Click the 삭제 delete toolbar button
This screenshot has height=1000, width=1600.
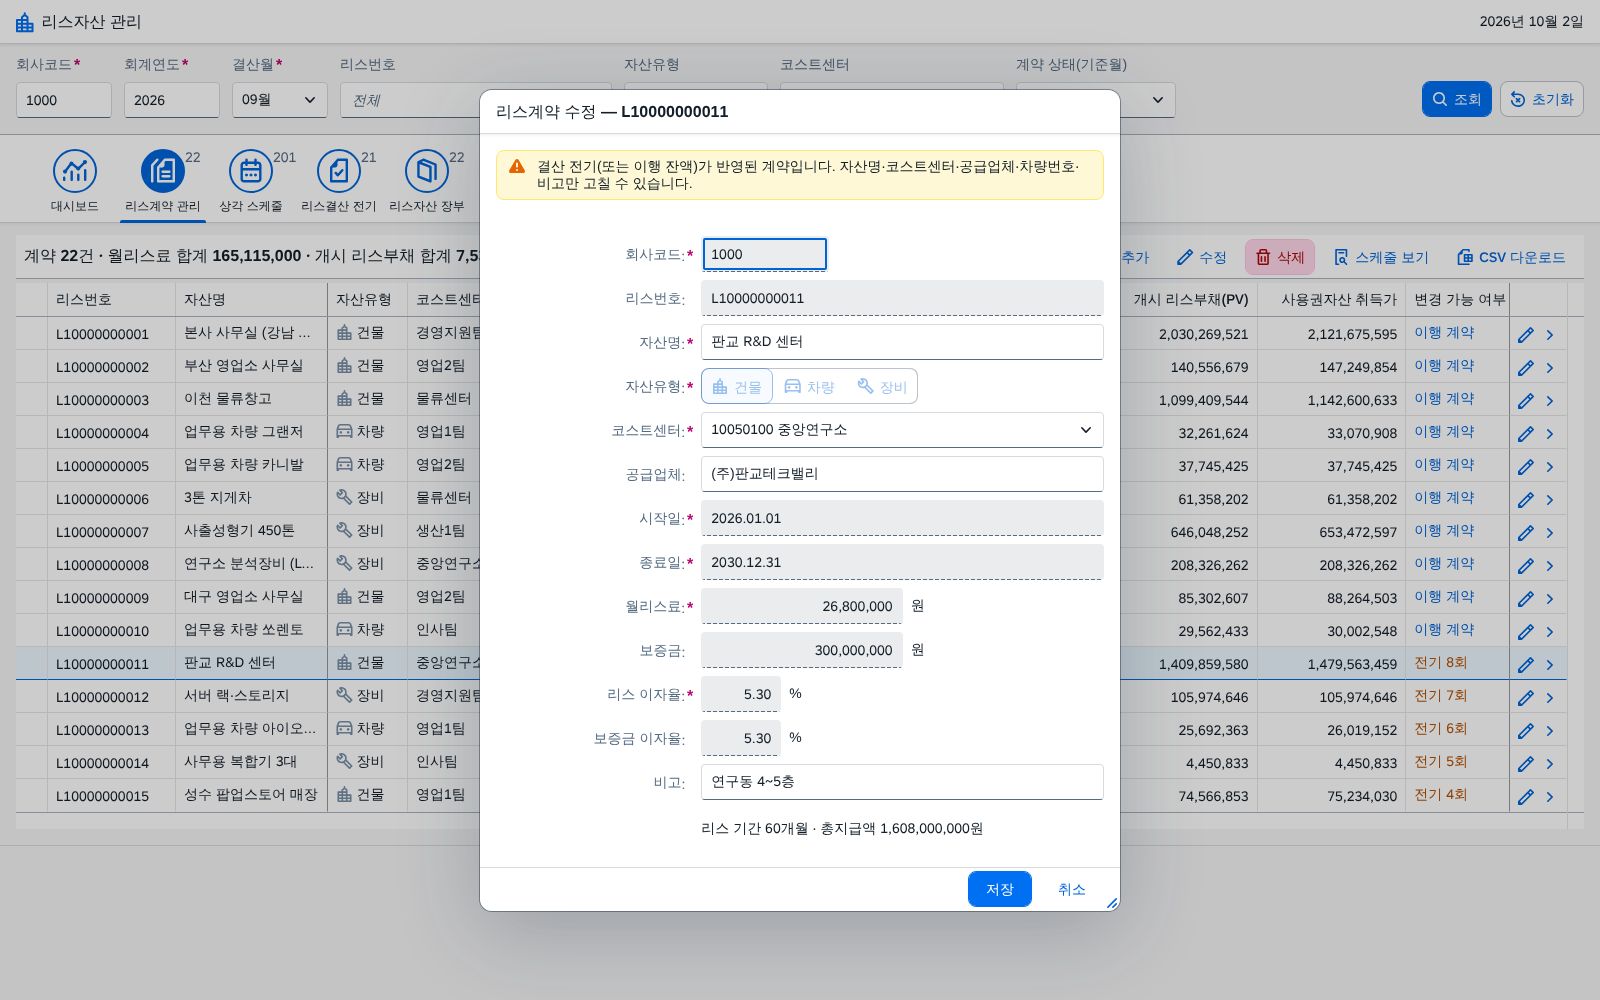(1280, 257)
